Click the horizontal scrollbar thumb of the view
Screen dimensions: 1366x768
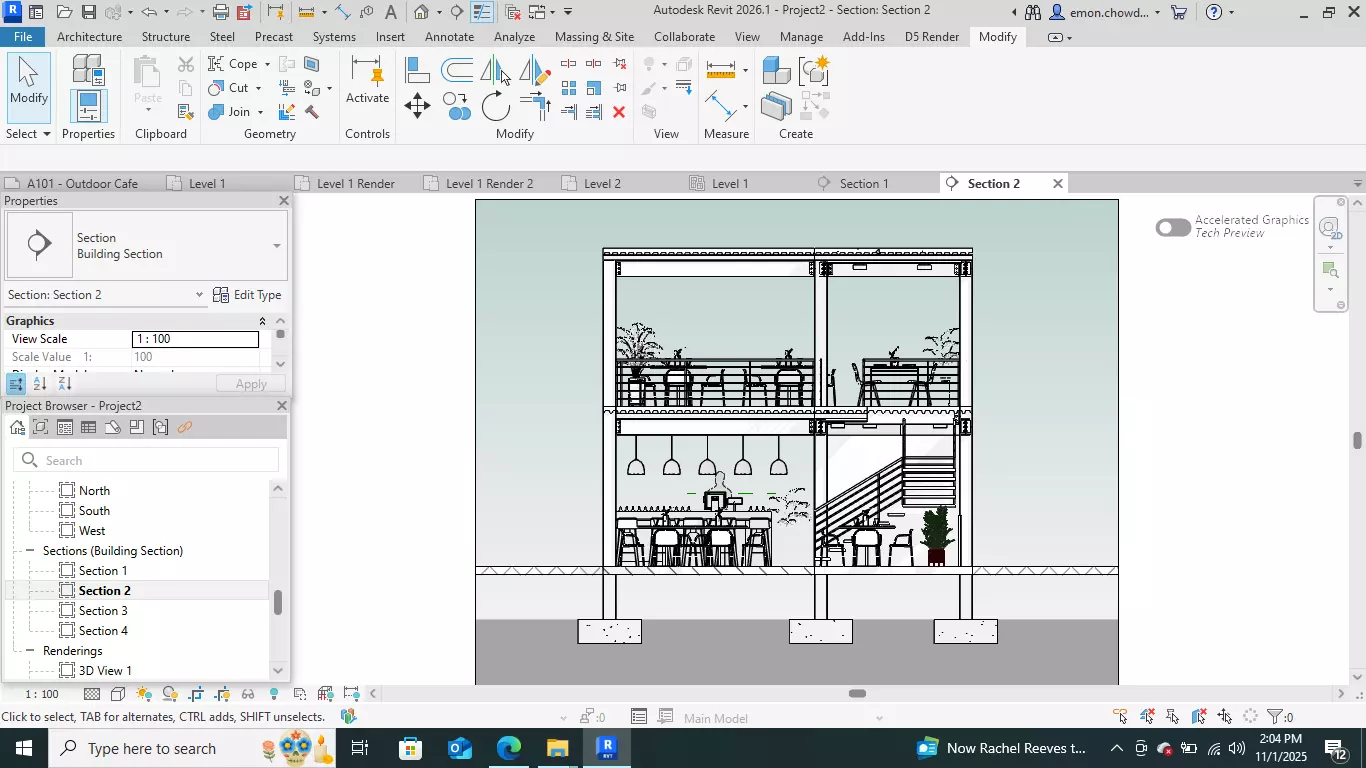[x=857, y=694]
